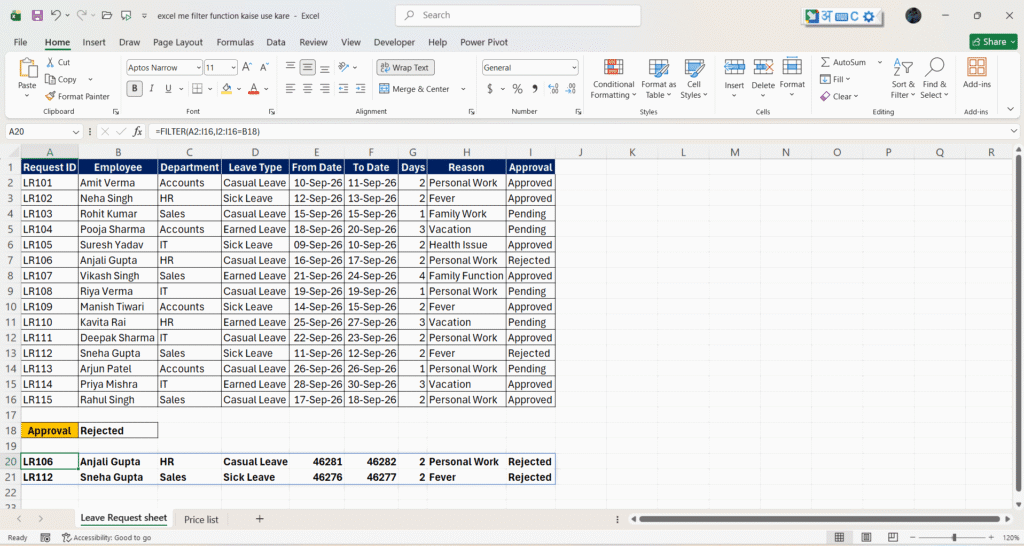The image size is (1024, 546).
Task: Open the File menu
Action: point(20,42)
